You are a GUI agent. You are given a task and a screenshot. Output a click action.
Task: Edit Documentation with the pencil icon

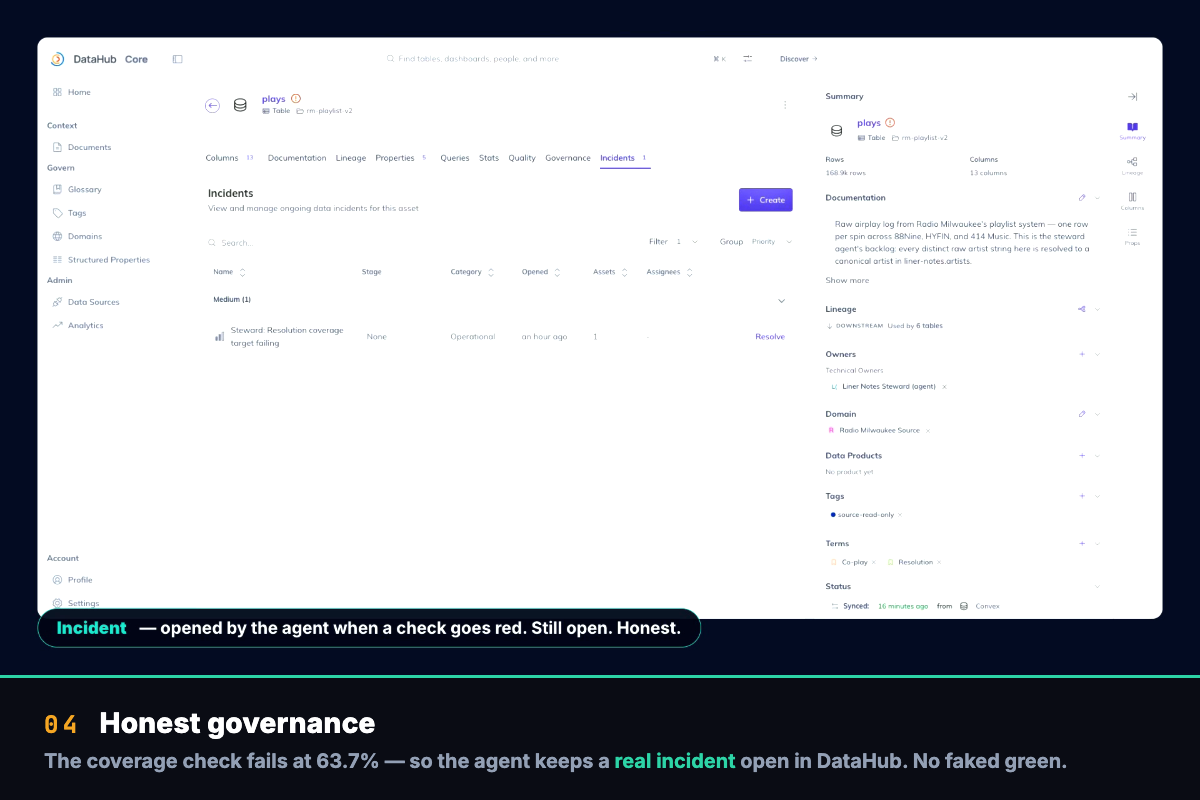pyautogui.click(x=1082, y=198)
